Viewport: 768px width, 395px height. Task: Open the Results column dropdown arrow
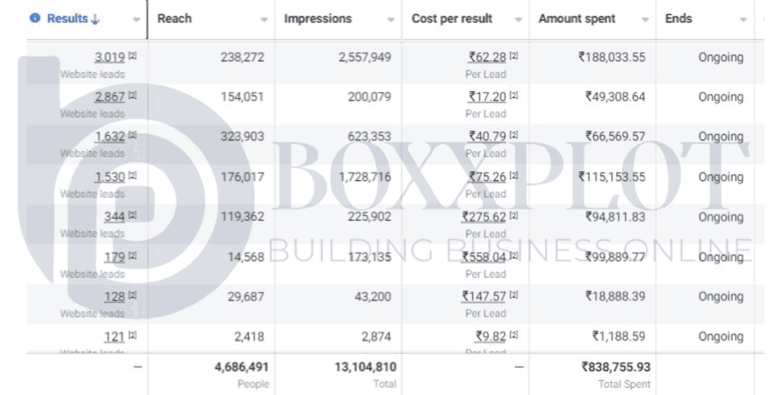point(136,20)
